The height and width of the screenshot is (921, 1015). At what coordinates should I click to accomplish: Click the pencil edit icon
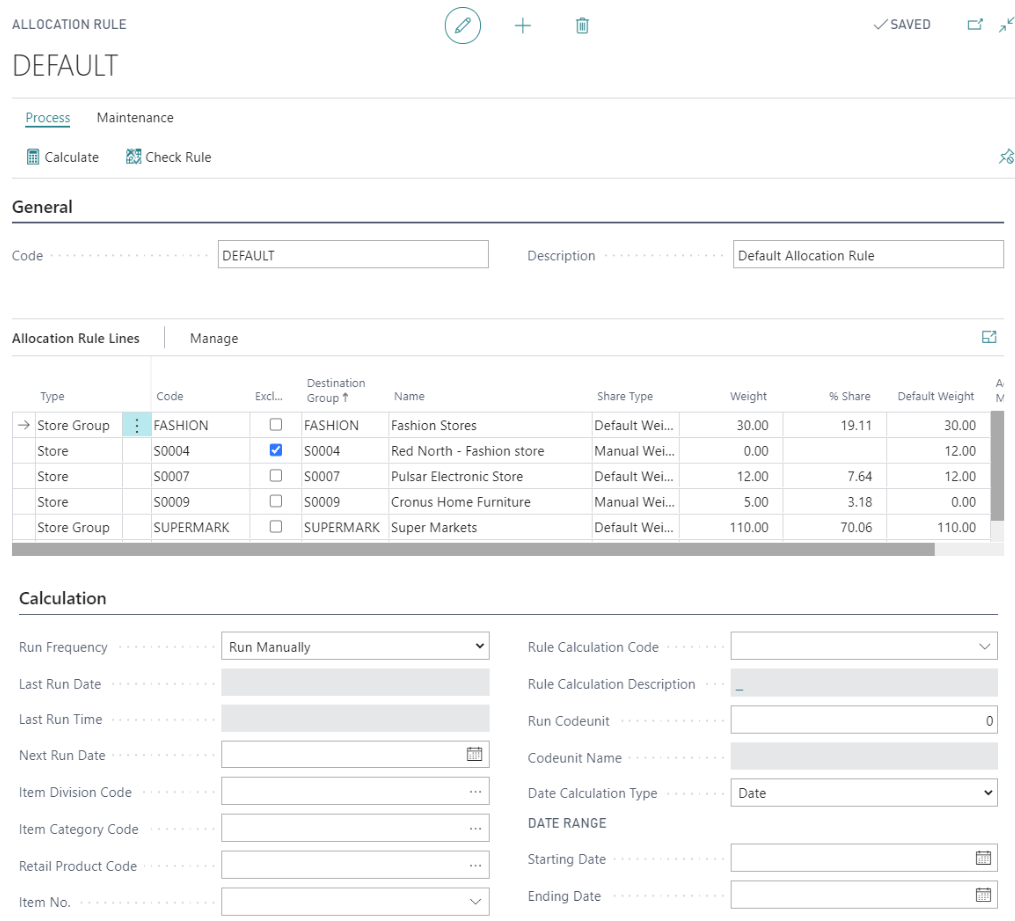(x=462, y=26)
